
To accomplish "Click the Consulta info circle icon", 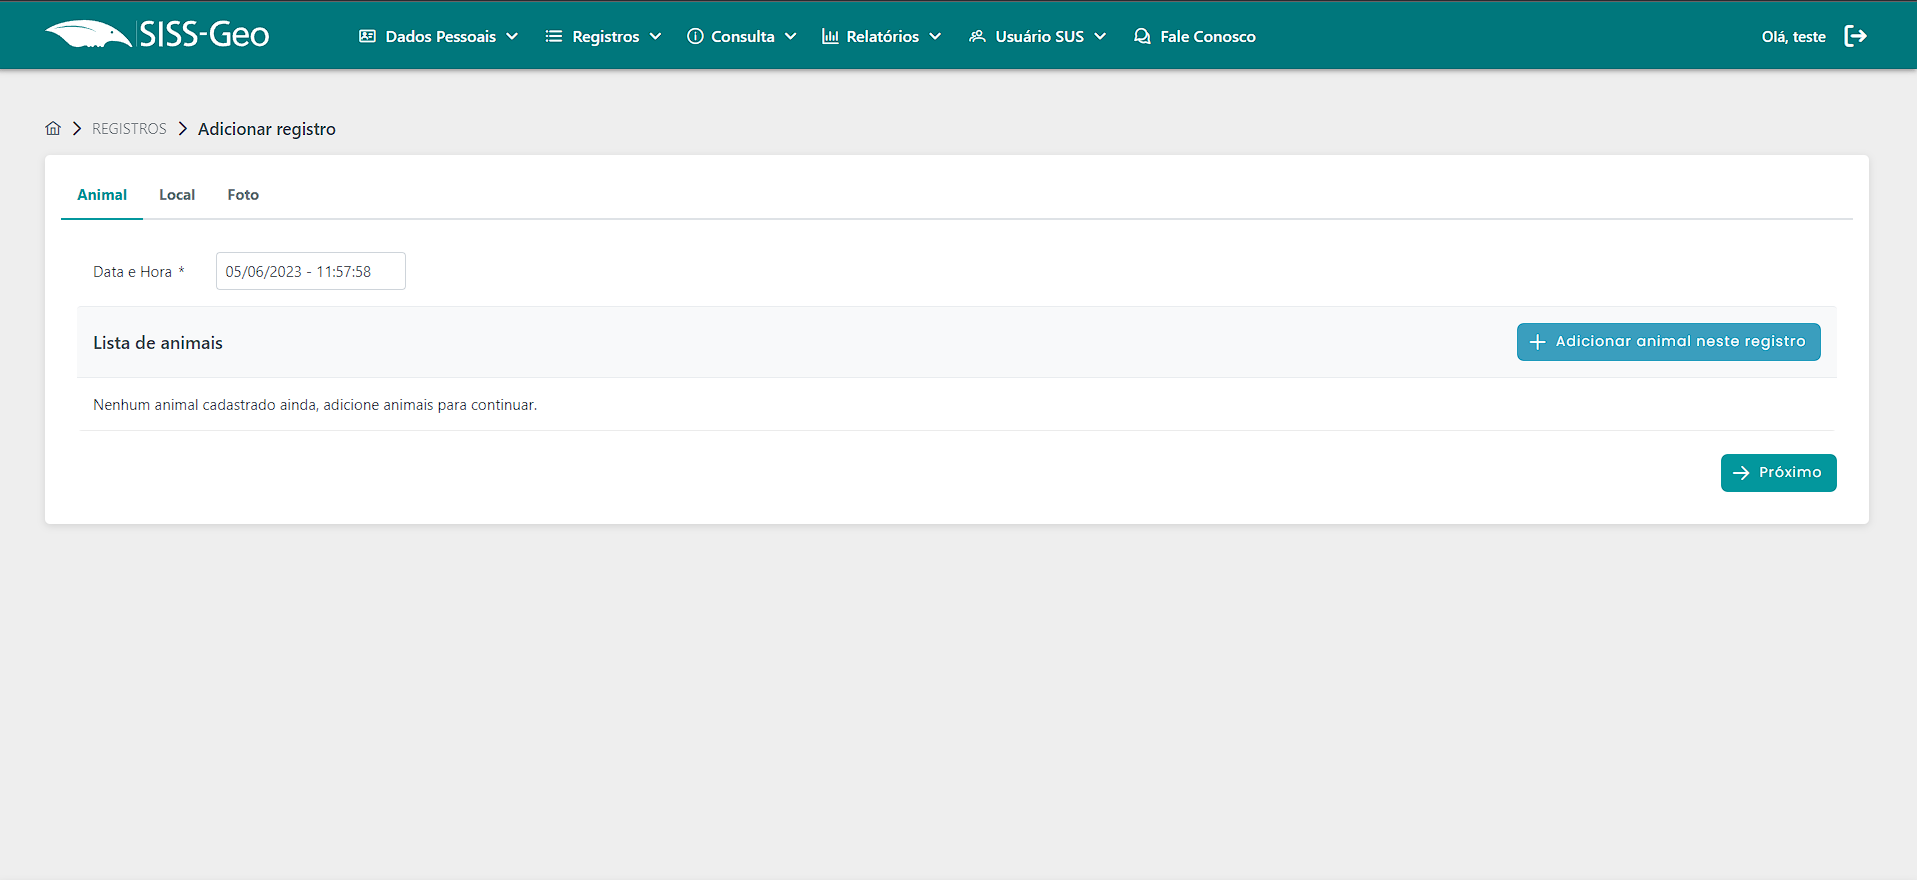I will click(695, 36).
